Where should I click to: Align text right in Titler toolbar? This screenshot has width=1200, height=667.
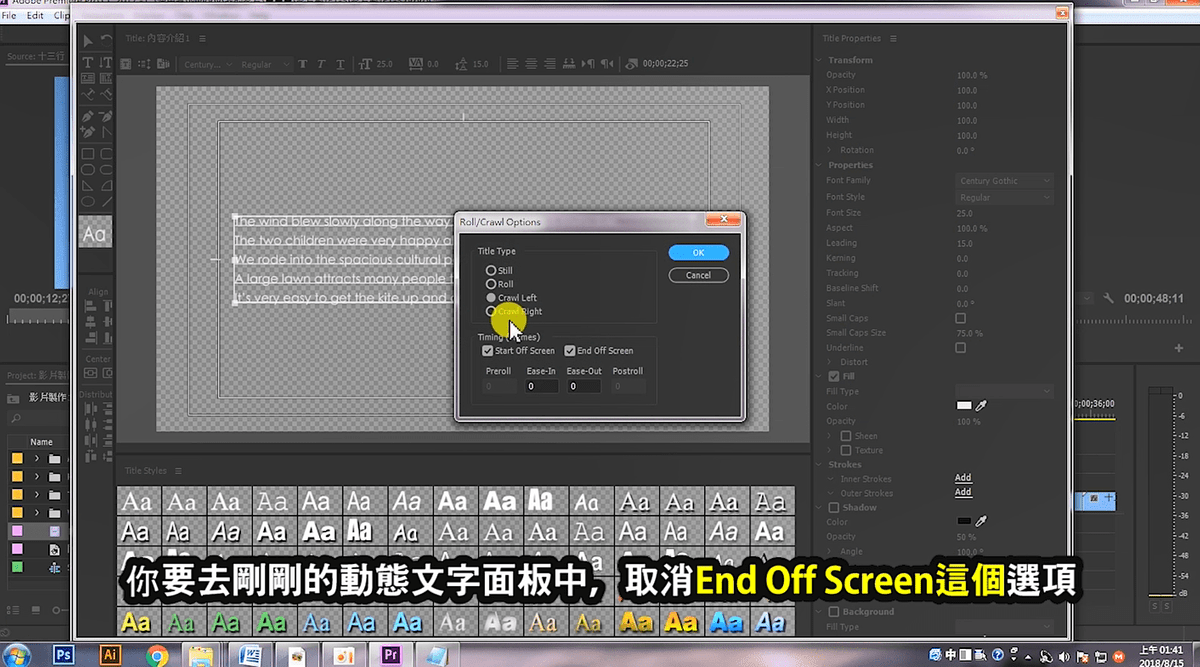point(548,64)
